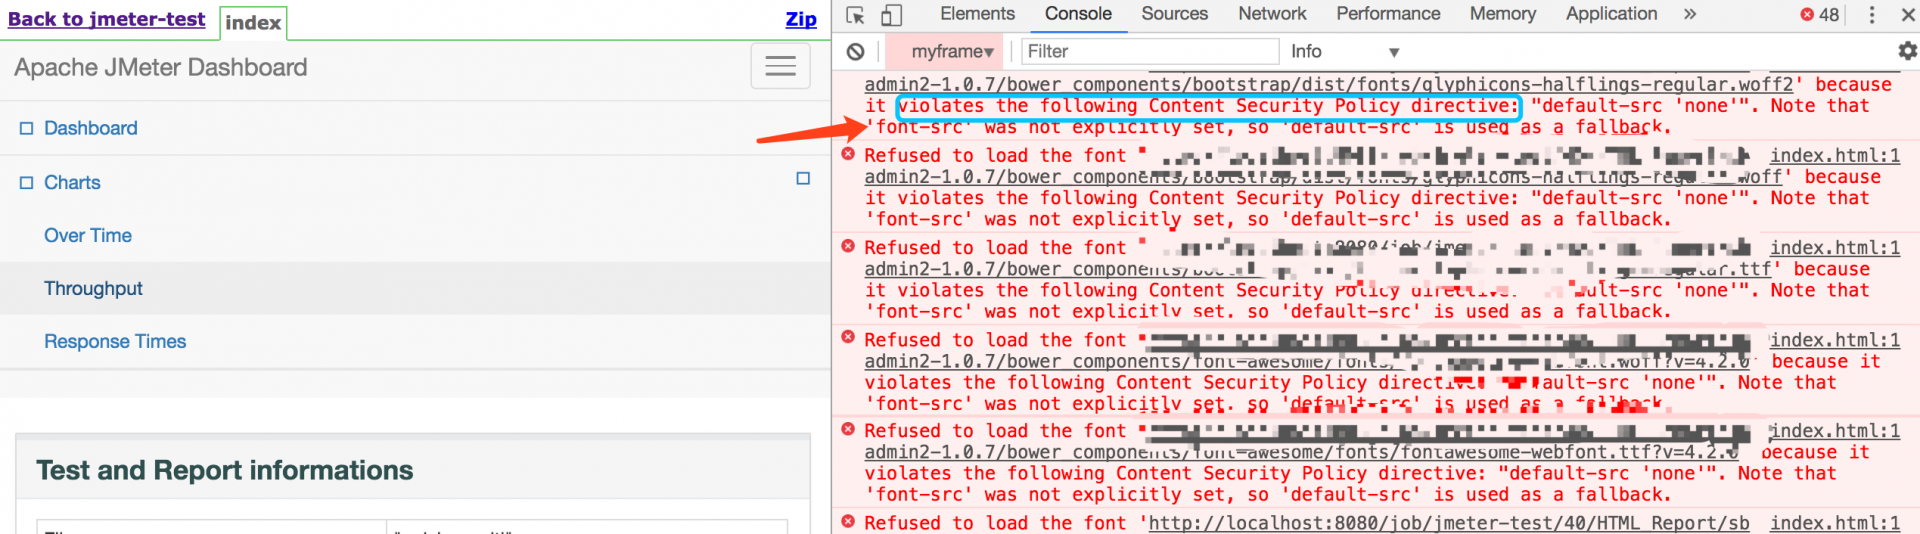Viewport: 1920px width, 534px height.
Task: Open the Dashboard menu link
Action: coord(91,128)
